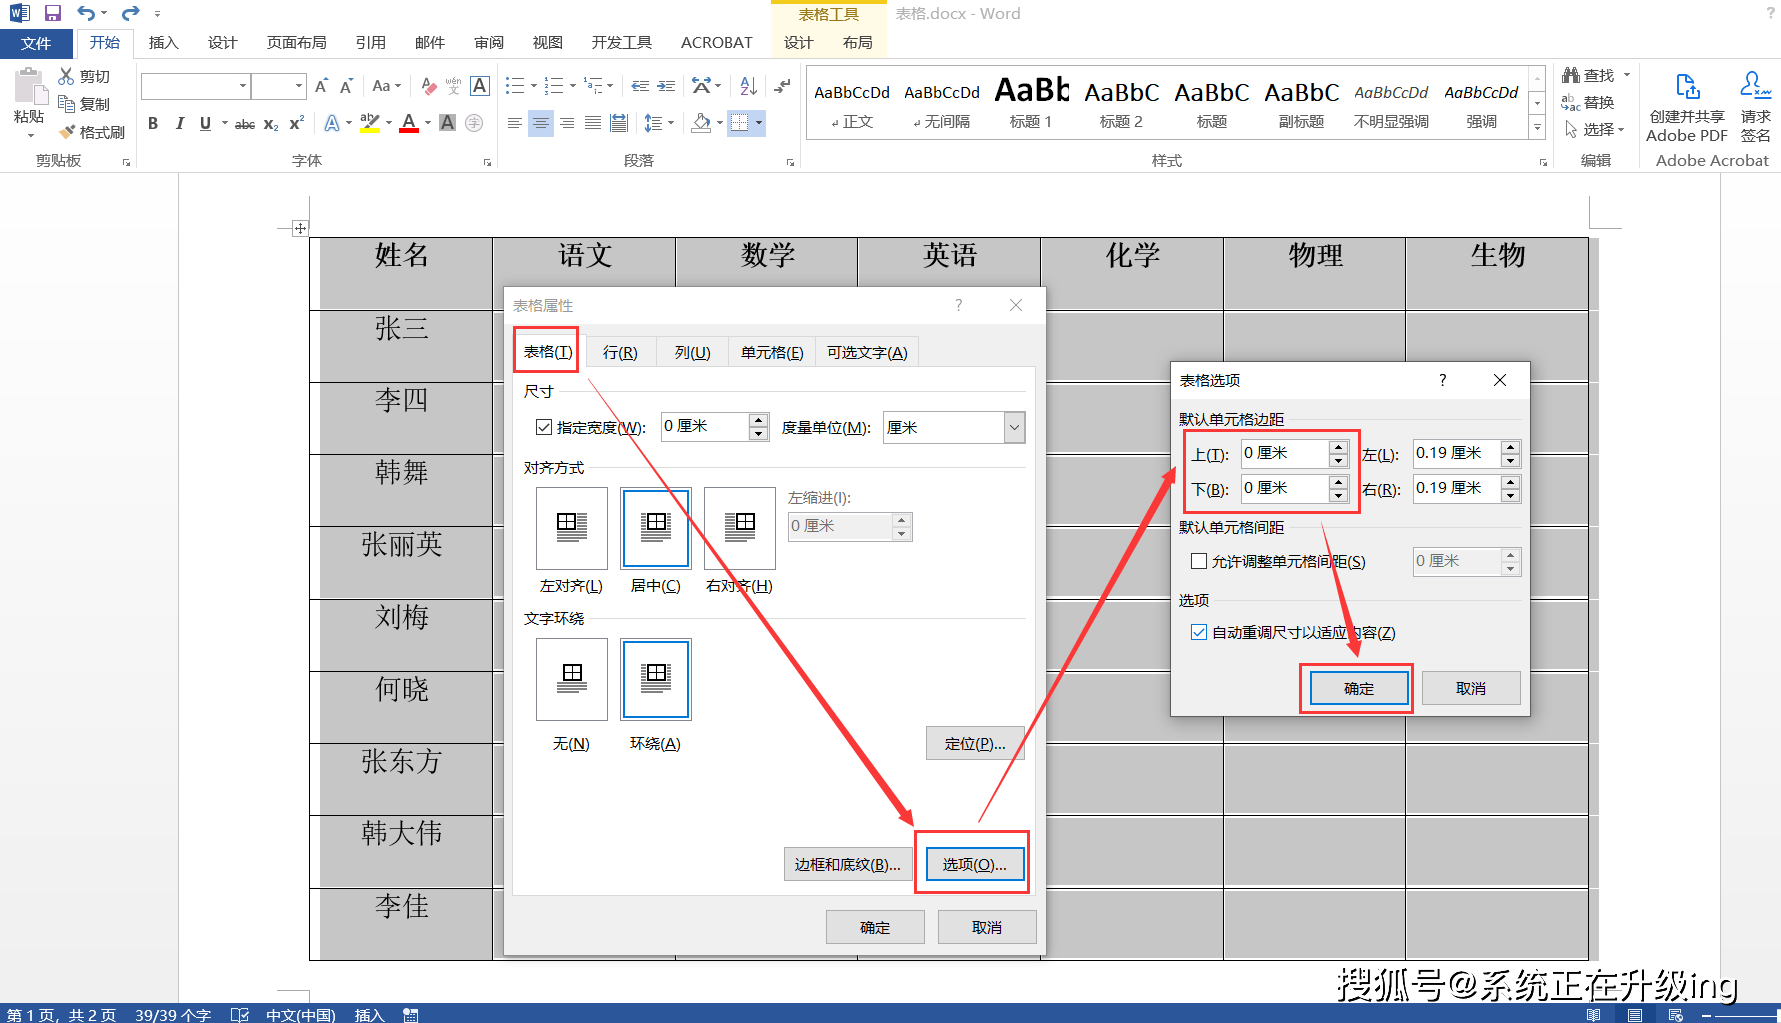Expand the styles gallery arrow
The height and width of the screenshot is (1023, 1781).
tap(1537, 128)
